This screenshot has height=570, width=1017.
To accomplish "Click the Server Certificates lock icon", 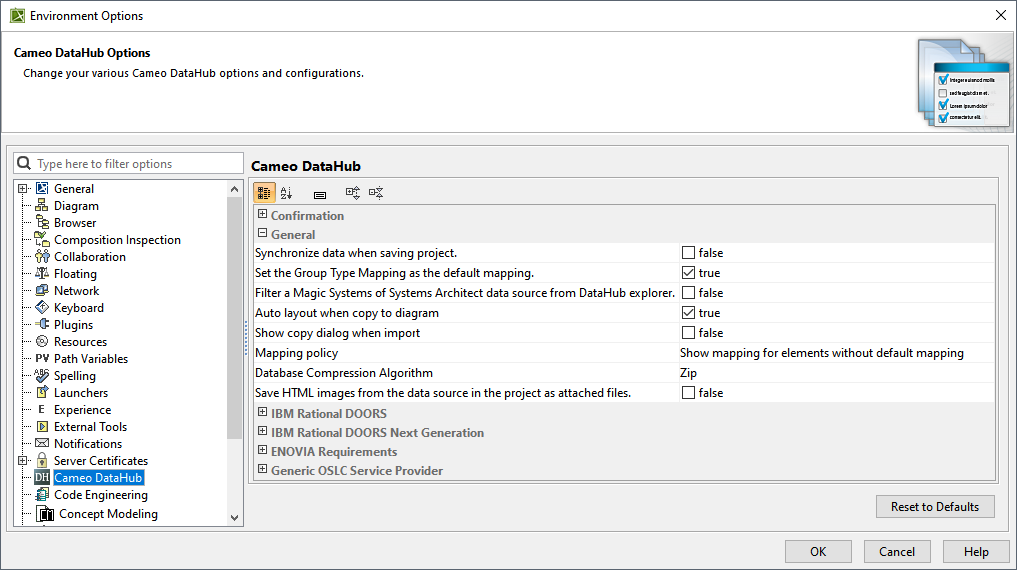I will click(42, 461).
